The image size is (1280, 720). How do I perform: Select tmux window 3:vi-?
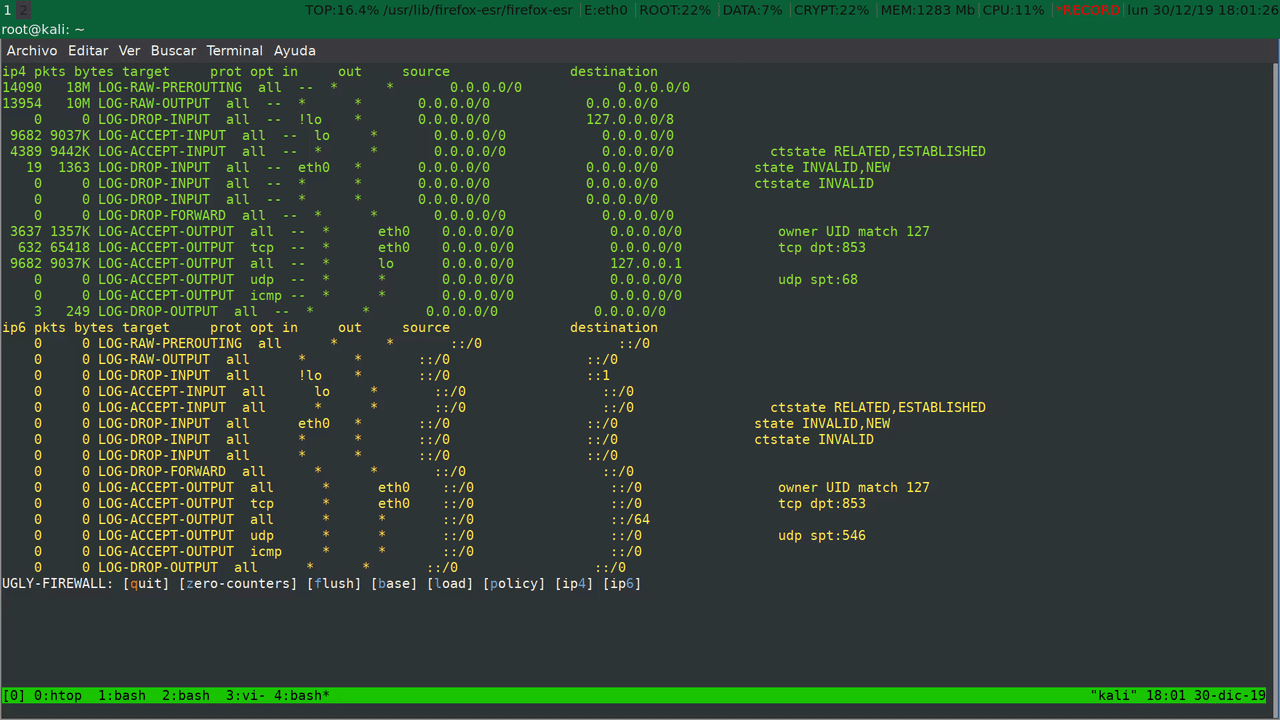[x=246, y=695]
